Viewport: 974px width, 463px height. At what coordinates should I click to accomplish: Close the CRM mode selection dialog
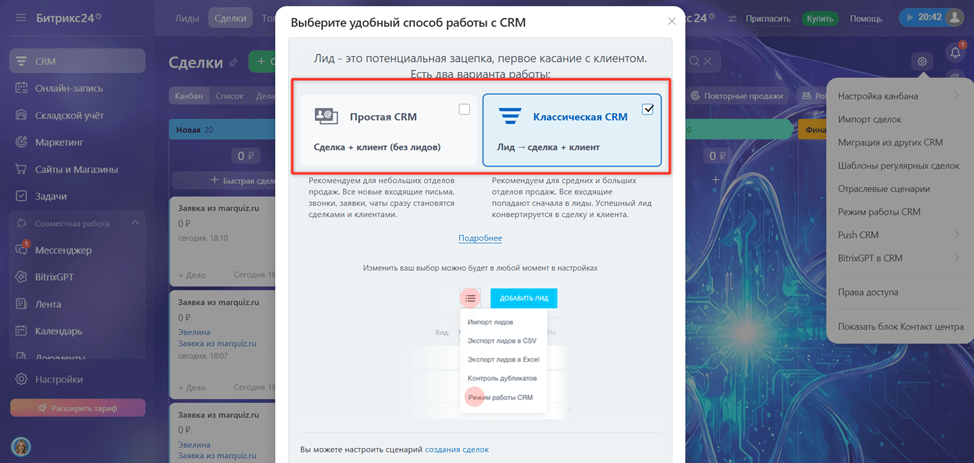click(671, 21)
